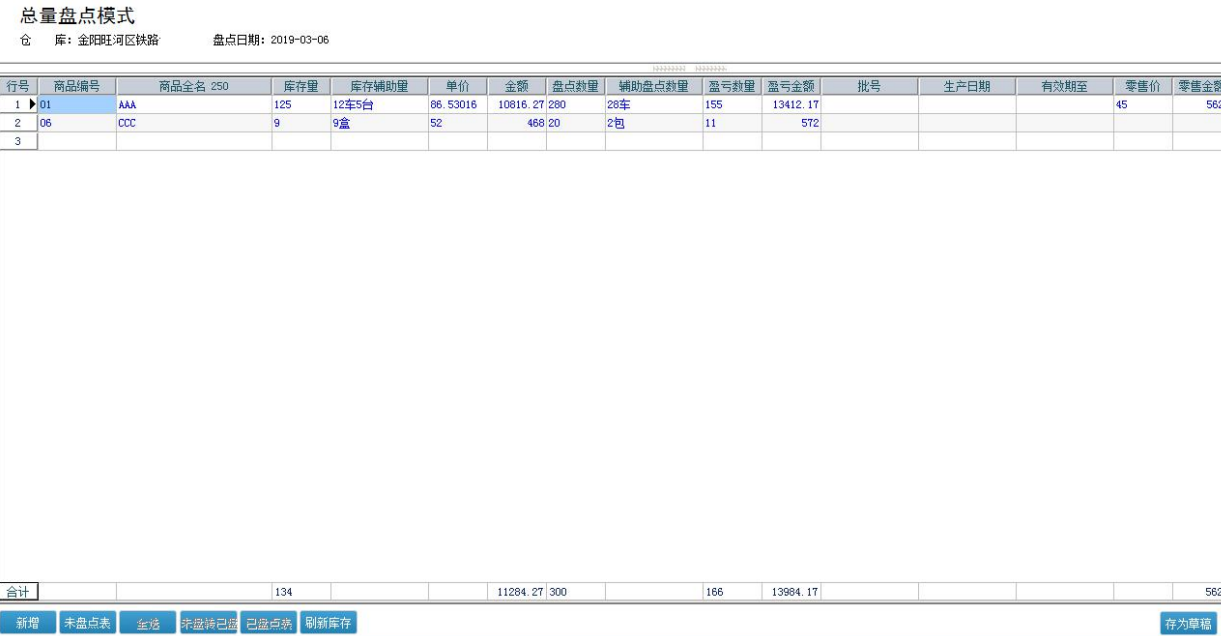Refresh stock with 刷新库存 button
Viewport: 1221px width, 636px height.
coord(328,623)
